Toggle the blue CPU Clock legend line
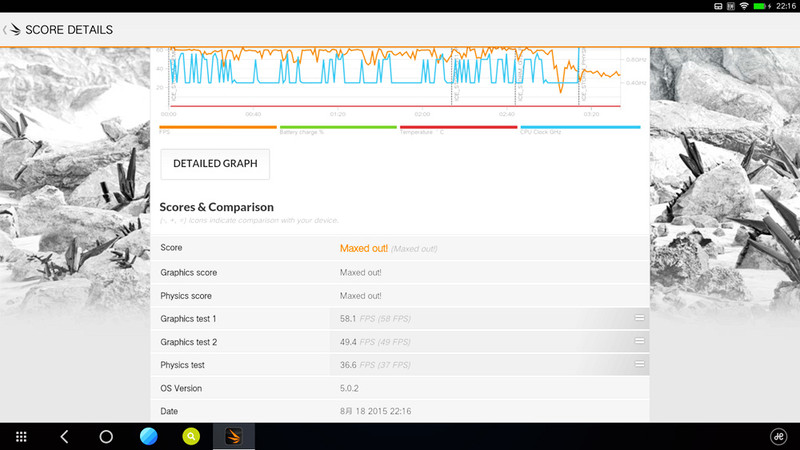 pyautogui.click(x=580, y=127)
